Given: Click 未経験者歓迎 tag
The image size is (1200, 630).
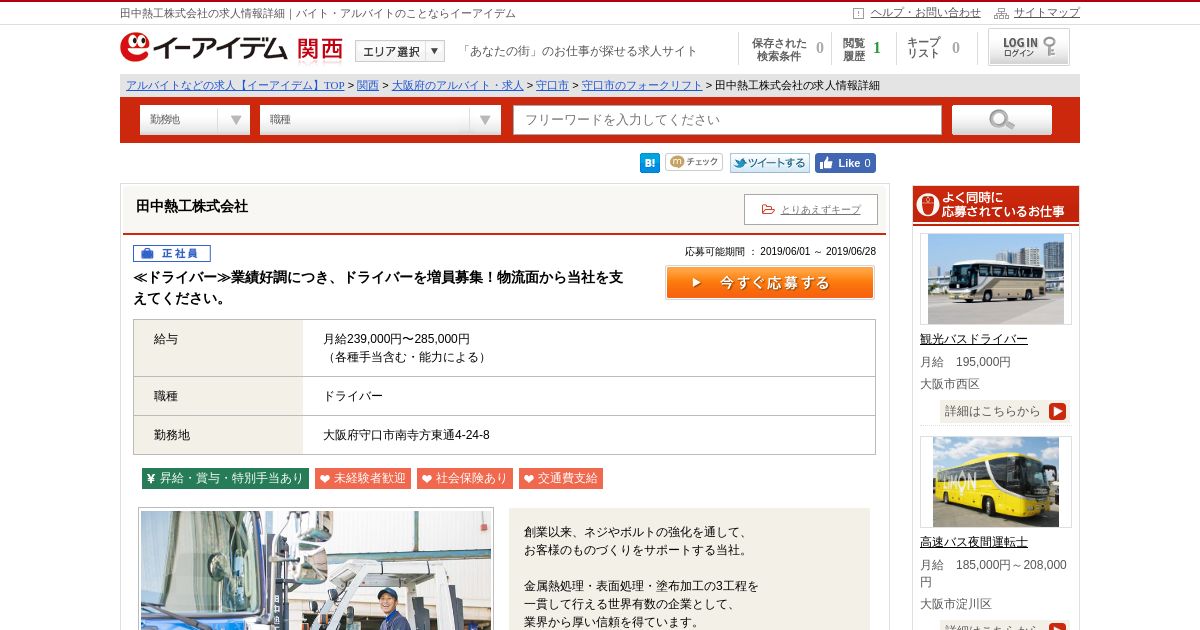Looking at the screenshot, I should point(363,478).
